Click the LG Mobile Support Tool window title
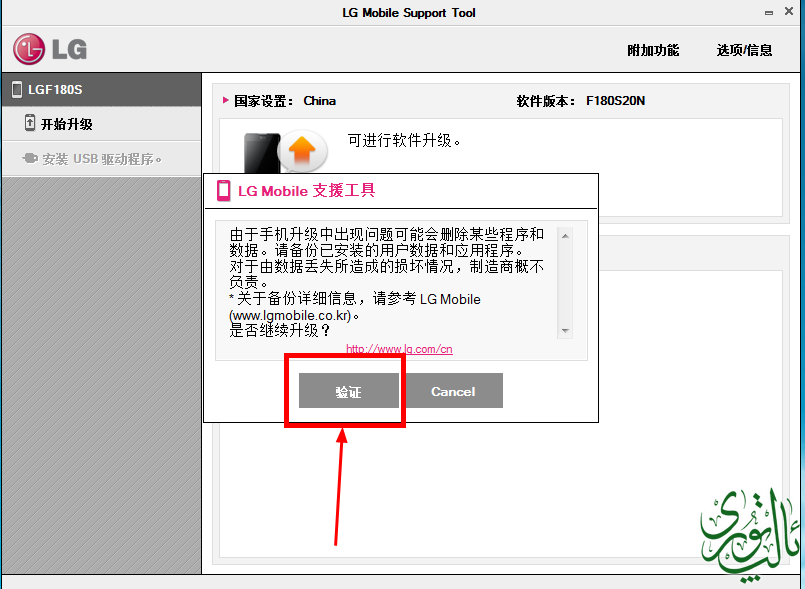805x589 pixels. (x=409, y=13)
